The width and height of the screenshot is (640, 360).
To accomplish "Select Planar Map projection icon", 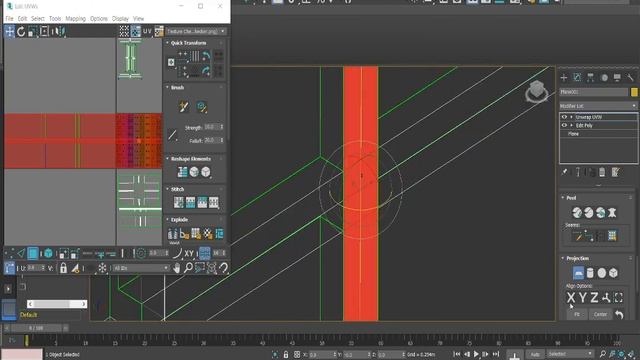I will 578,273.
